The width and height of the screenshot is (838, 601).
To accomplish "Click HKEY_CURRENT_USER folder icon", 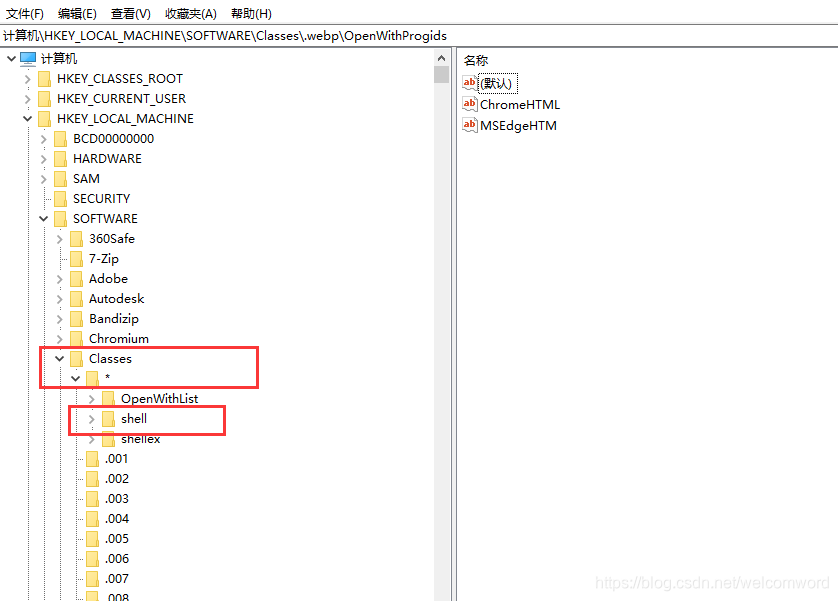I will 44,99.
